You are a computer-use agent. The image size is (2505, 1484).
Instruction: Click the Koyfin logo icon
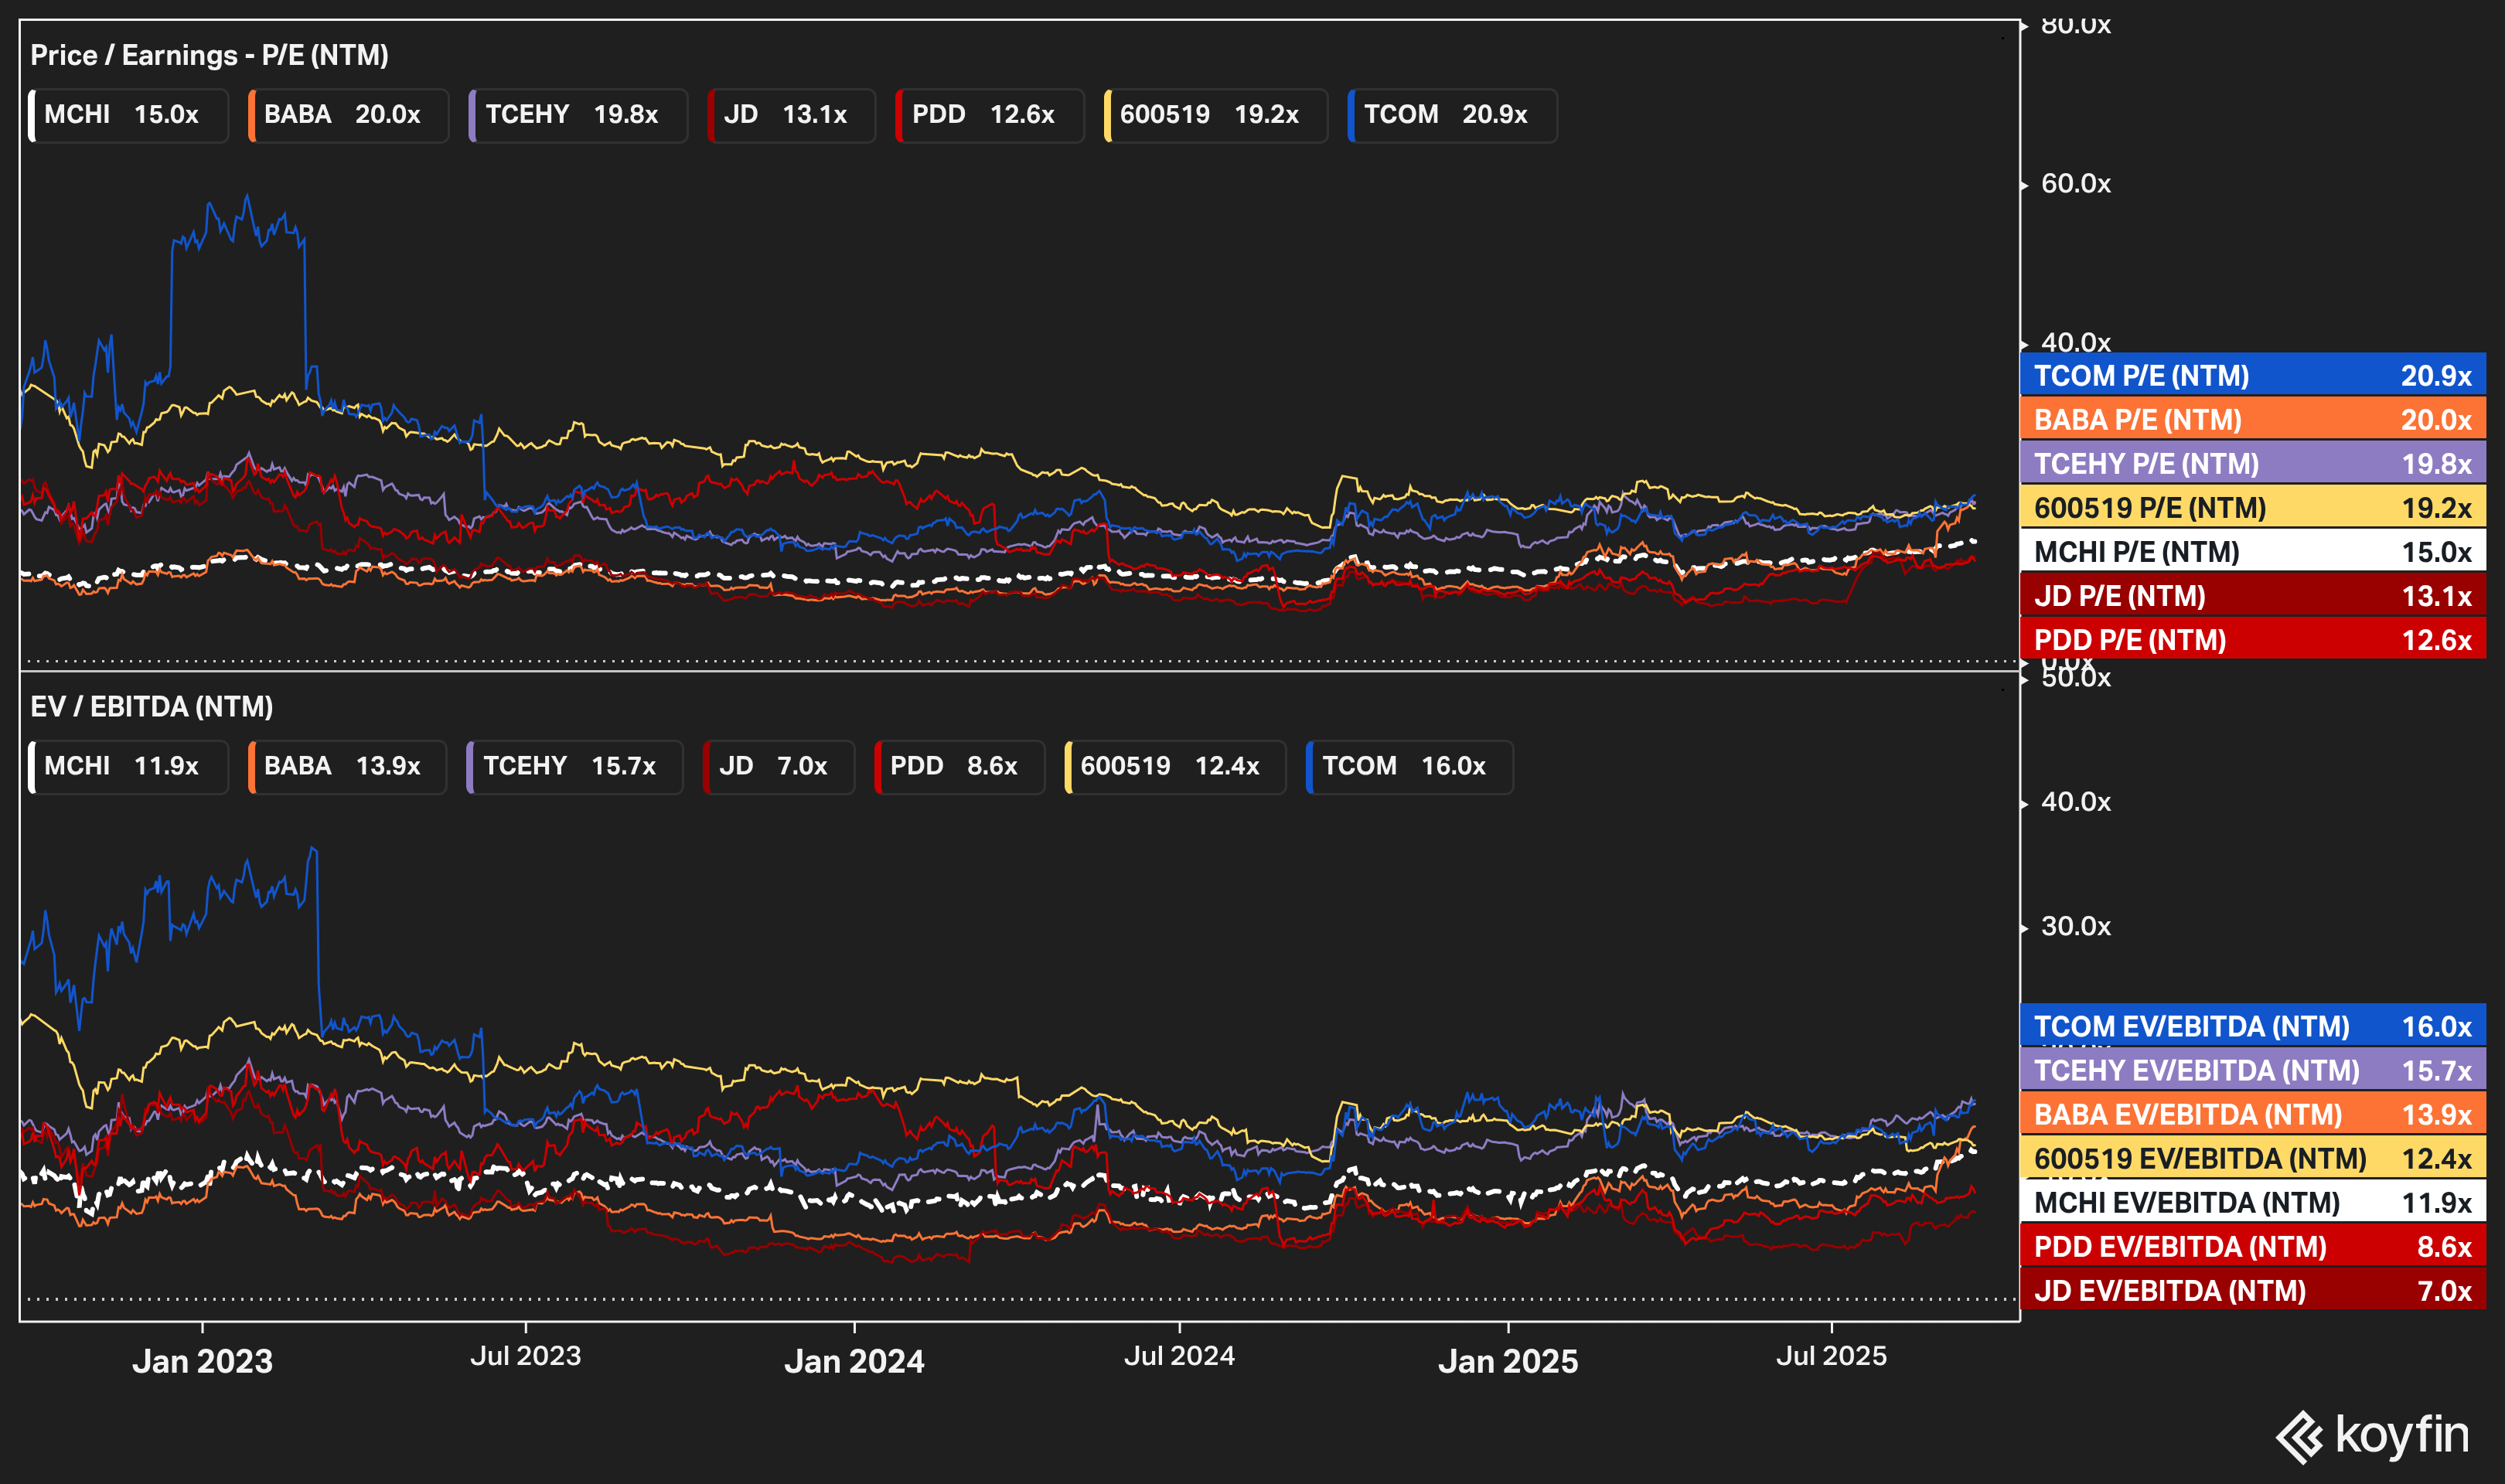tap(2298, 1437)
